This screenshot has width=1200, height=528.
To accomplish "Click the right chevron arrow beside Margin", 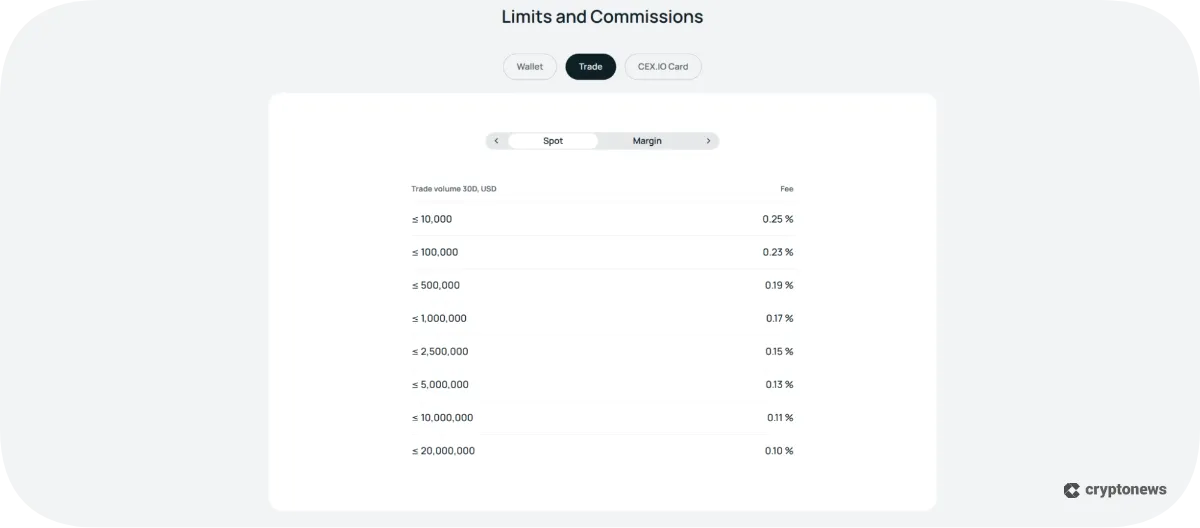I will pos(708,141).
